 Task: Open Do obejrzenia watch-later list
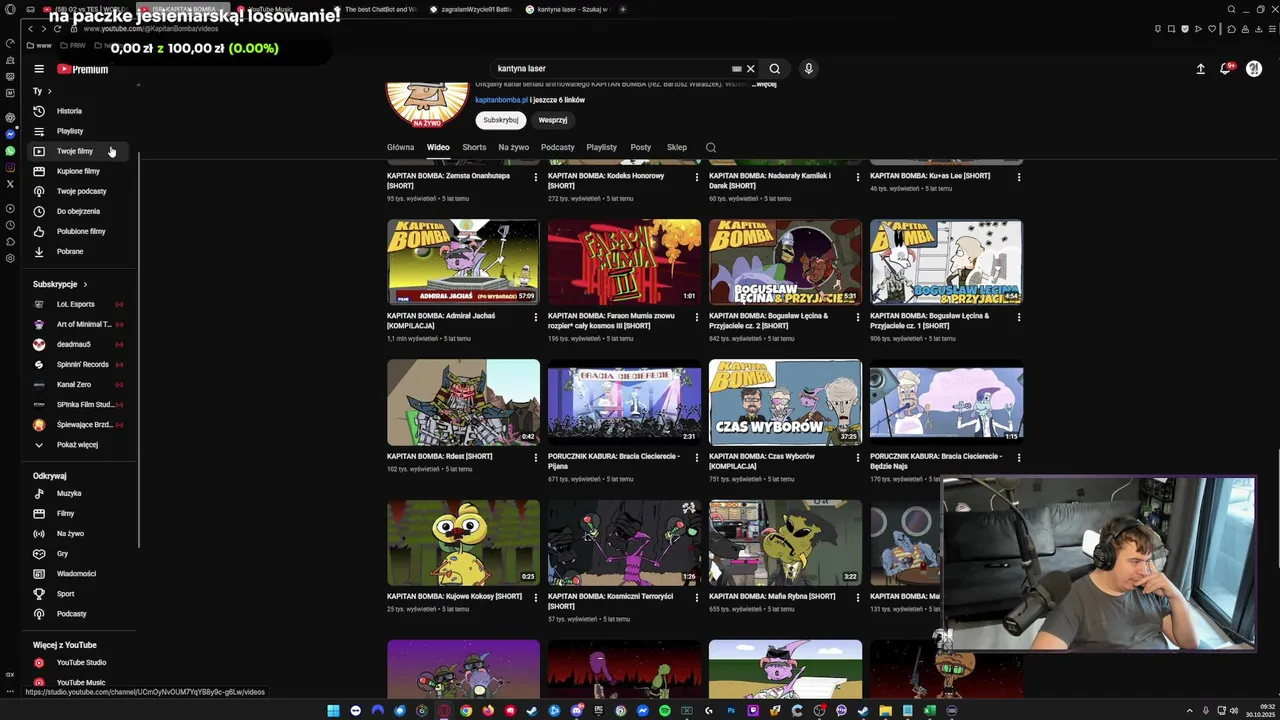coord(80,211)
